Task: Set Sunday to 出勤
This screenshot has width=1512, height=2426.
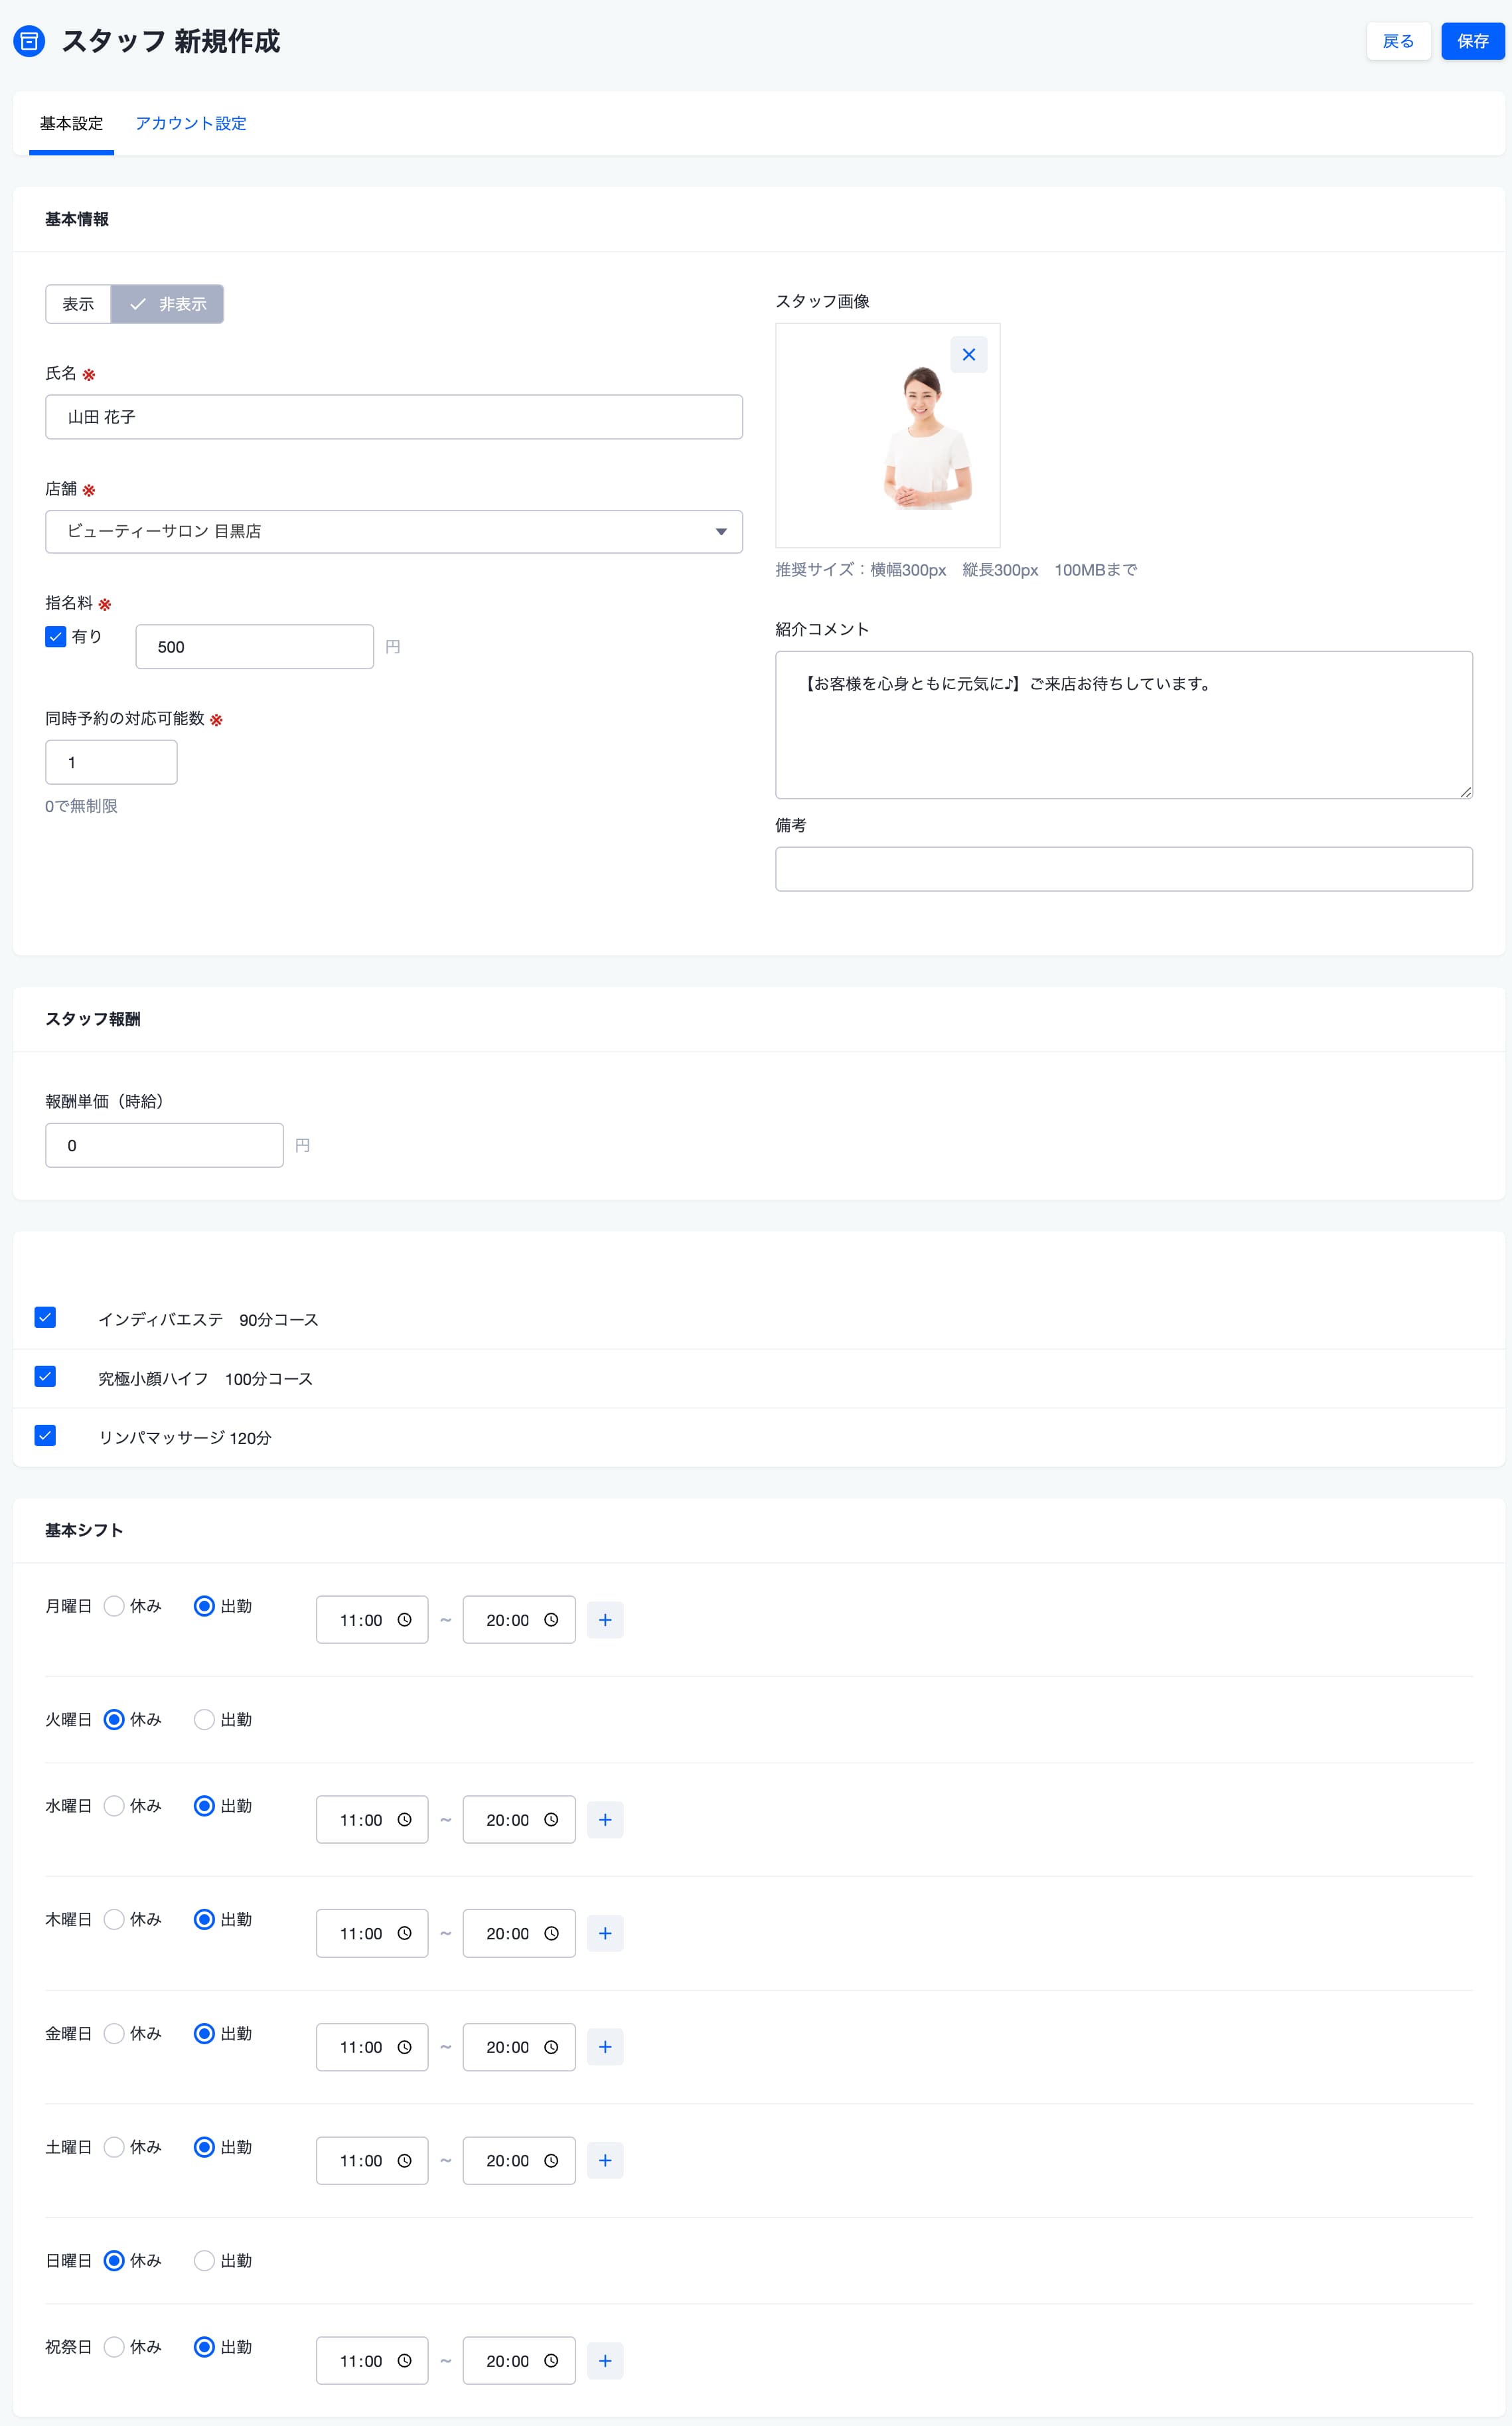Action: click(x=204, y=2260)
